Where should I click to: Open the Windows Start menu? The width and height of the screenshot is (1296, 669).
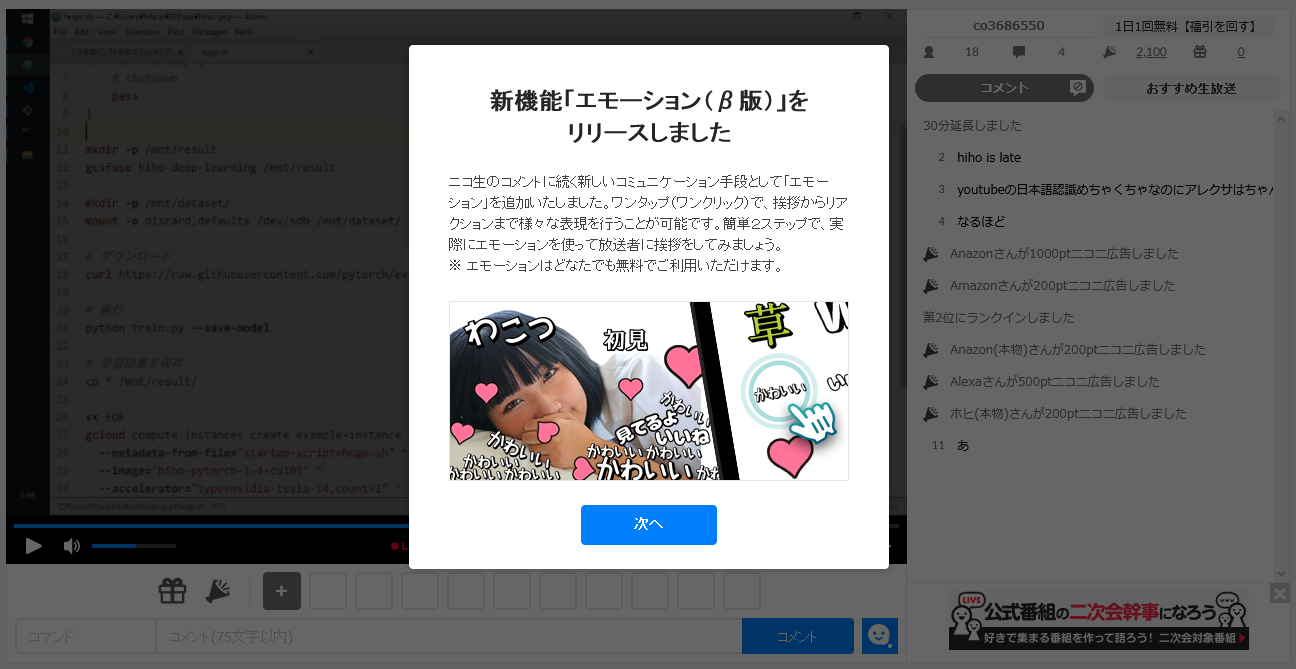tap(28, 19)
